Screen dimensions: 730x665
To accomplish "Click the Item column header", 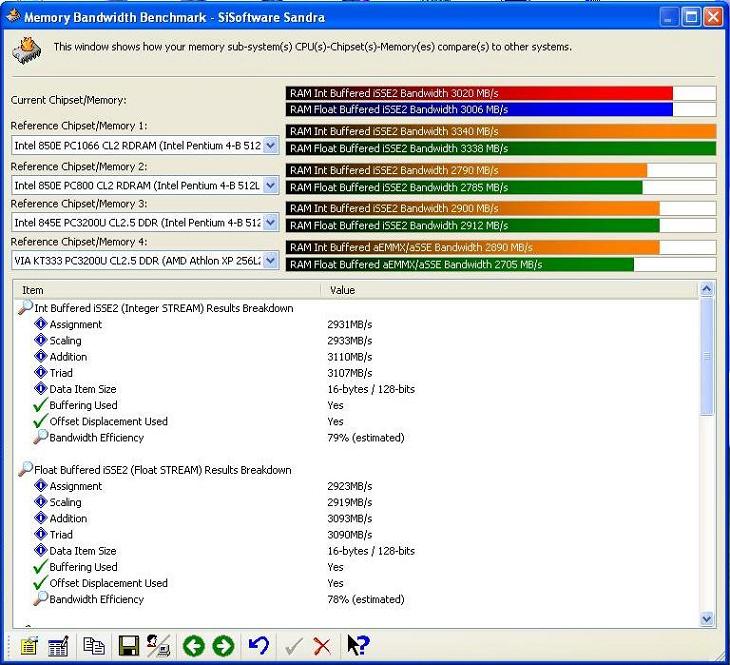I will pyautogui.click(x=167, y=290).
